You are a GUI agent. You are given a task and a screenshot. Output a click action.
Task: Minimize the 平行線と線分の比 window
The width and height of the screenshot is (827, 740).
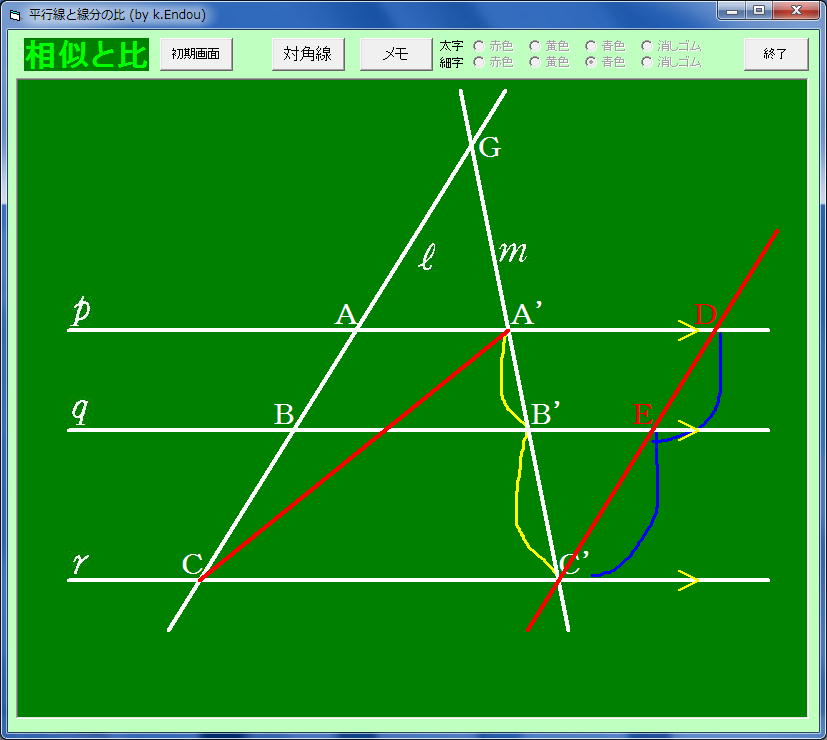click(x=732, y=11)
